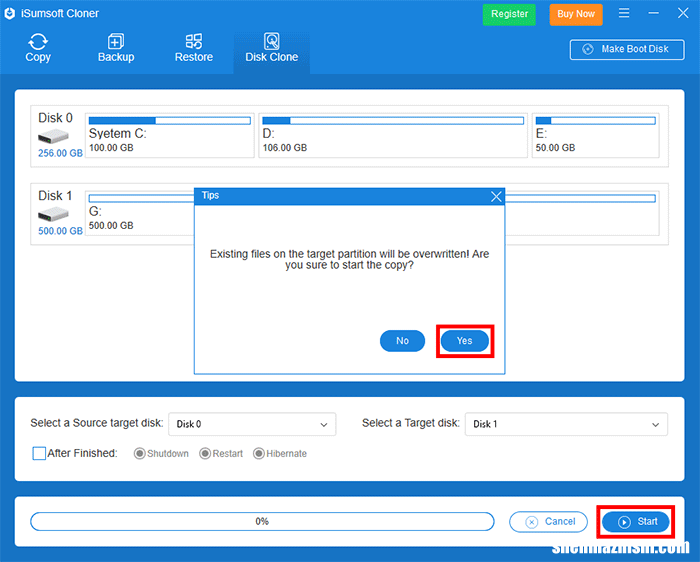Click the E: partition usage bar
Screen dimensions: 700x562
point(596,121)
